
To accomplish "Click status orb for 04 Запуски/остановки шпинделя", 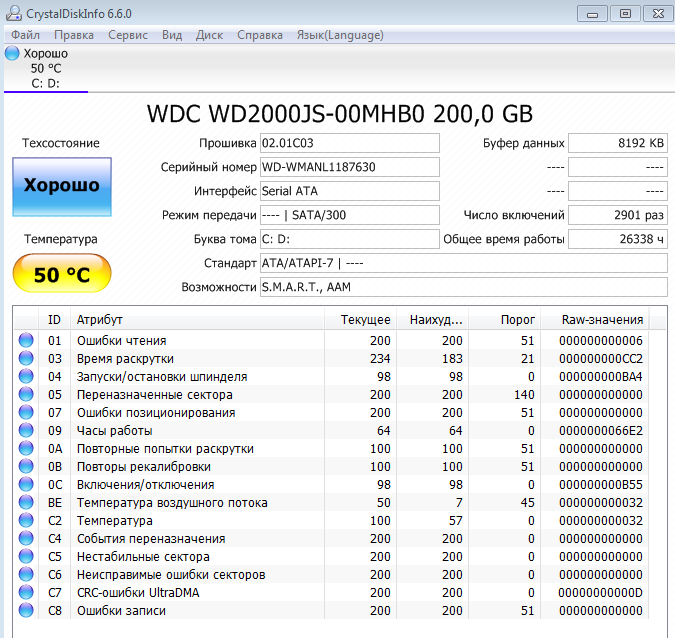I will 26,376.
